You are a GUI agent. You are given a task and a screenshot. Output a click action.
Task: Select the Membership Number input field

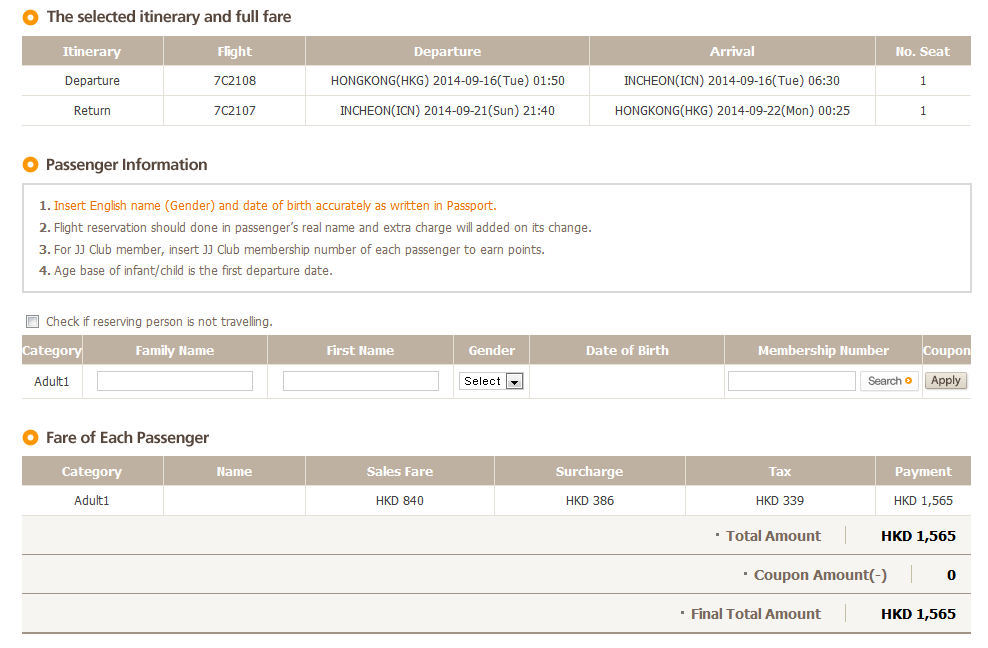point(791,381)
